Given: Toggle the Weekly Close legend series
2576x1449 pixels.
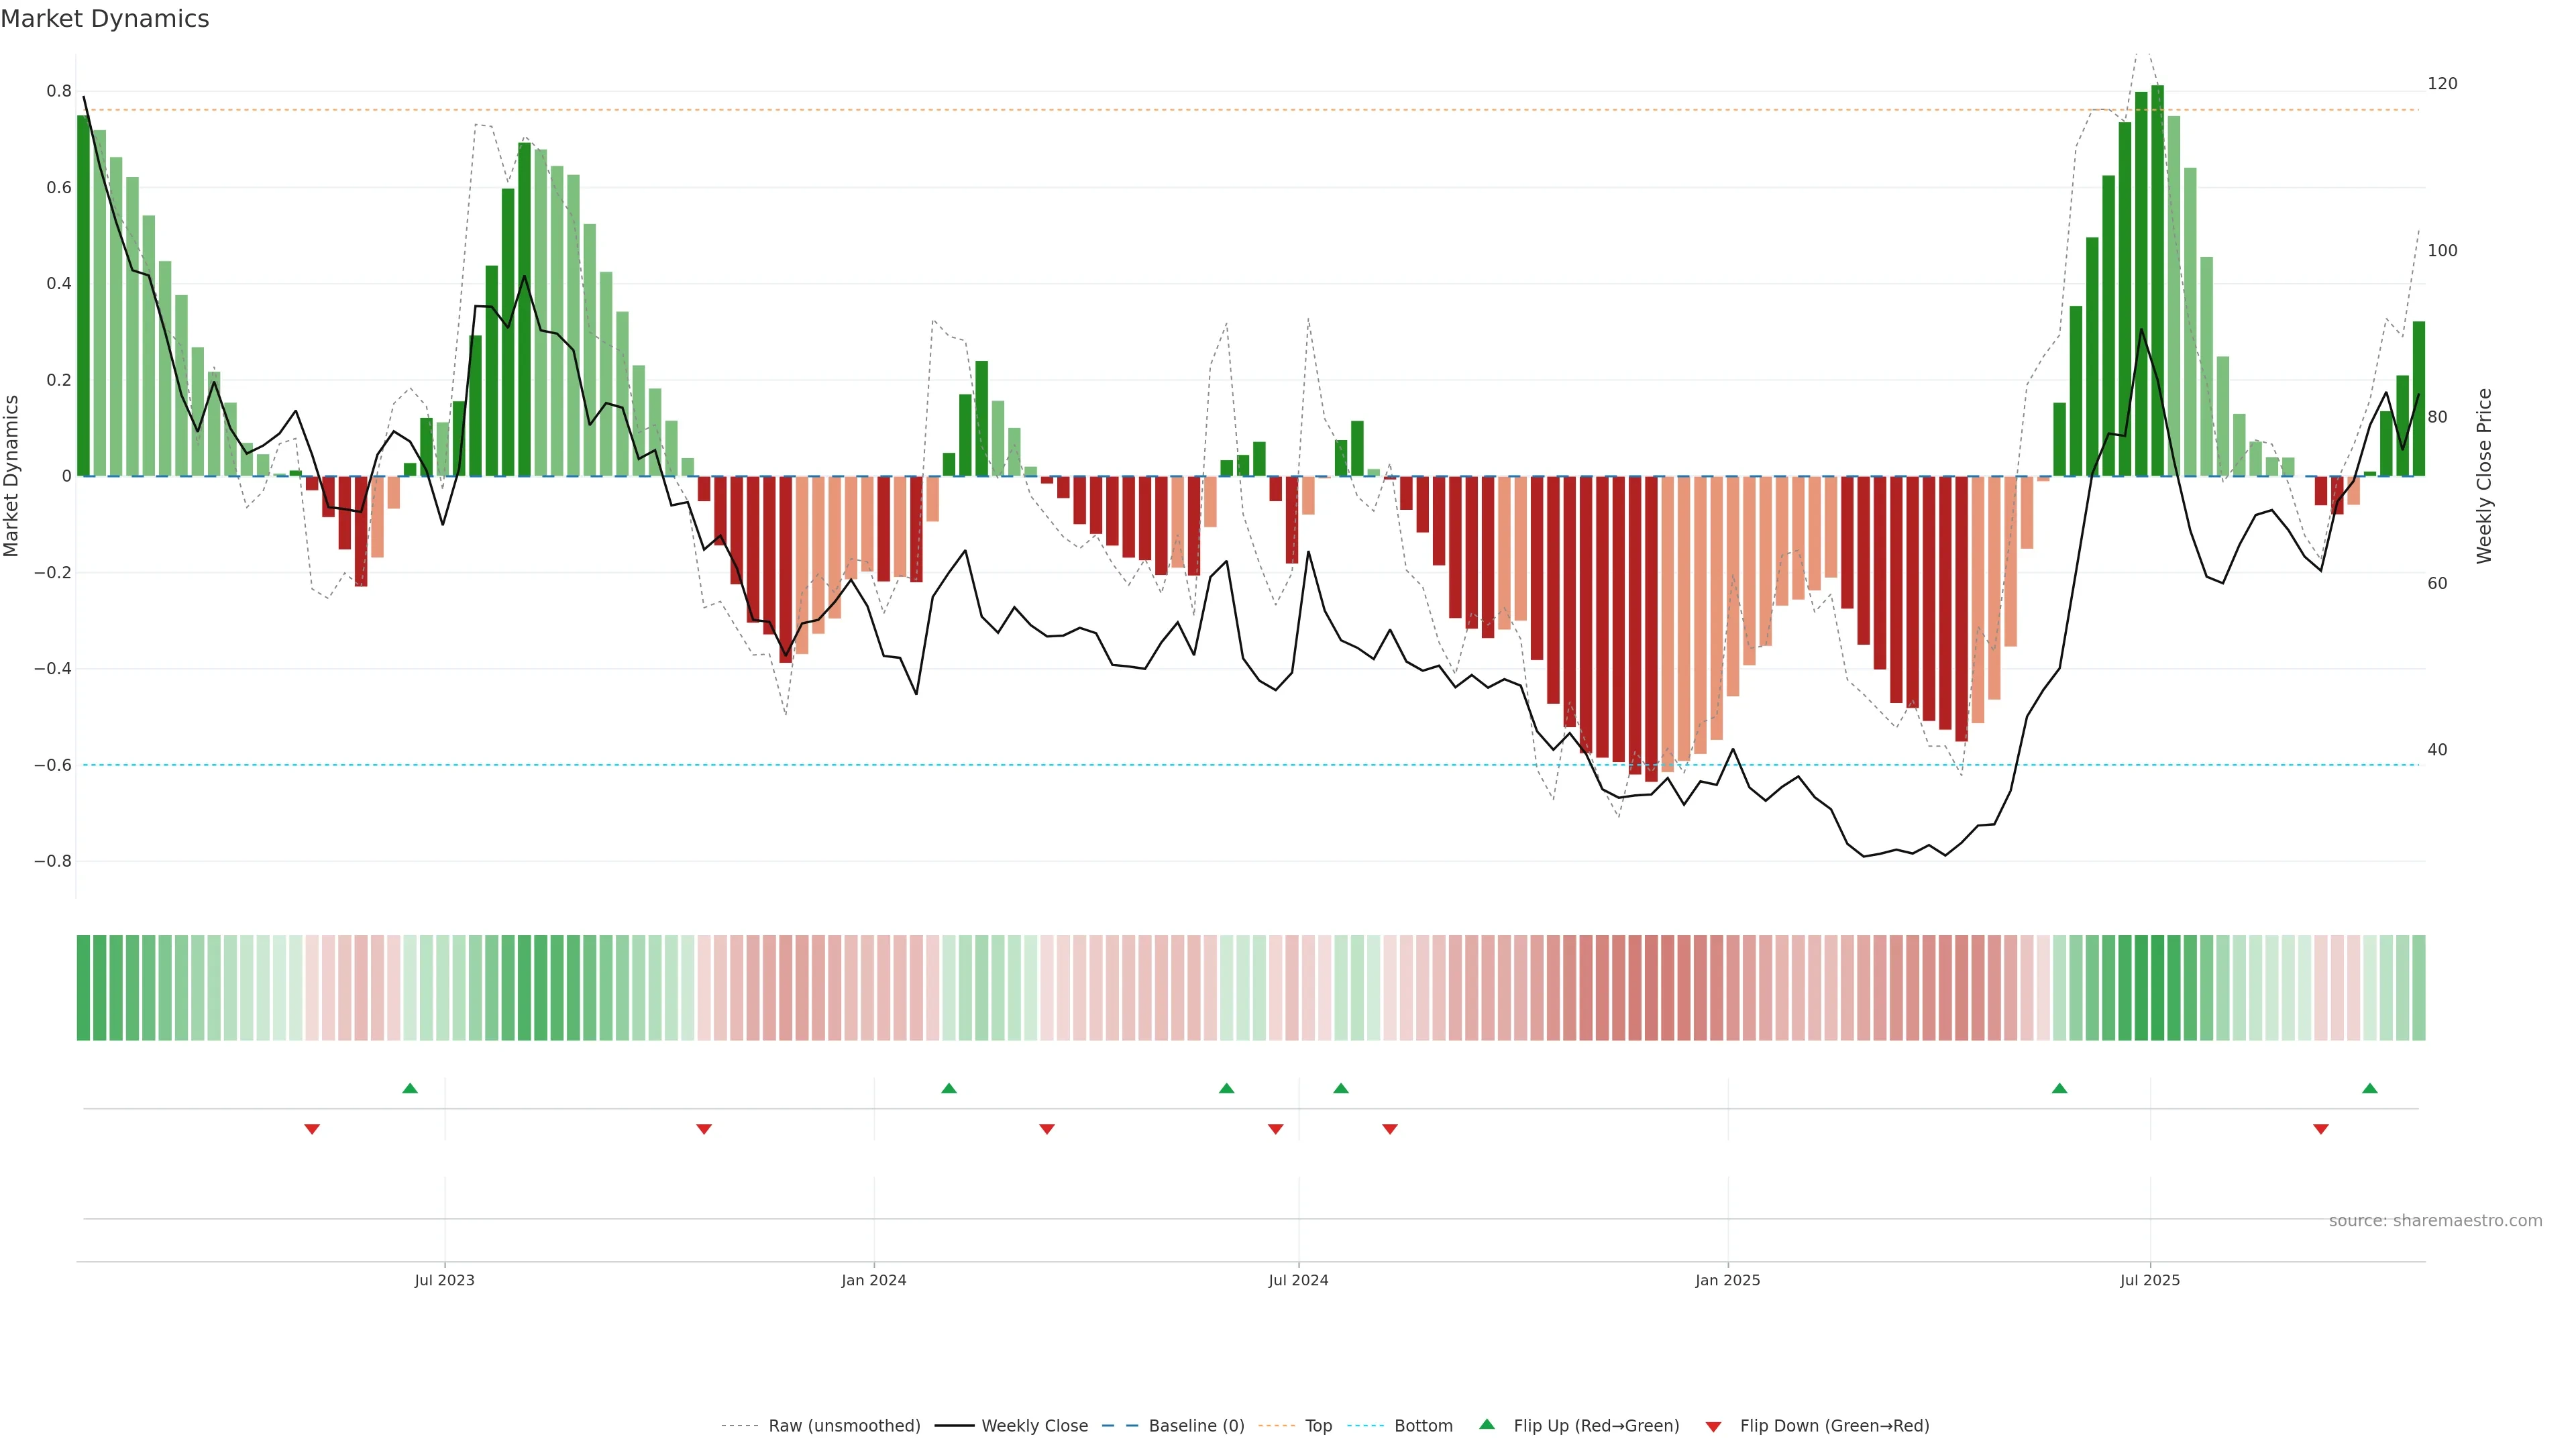Looking at the screenshot, I should click(x=1034, y=1426).
